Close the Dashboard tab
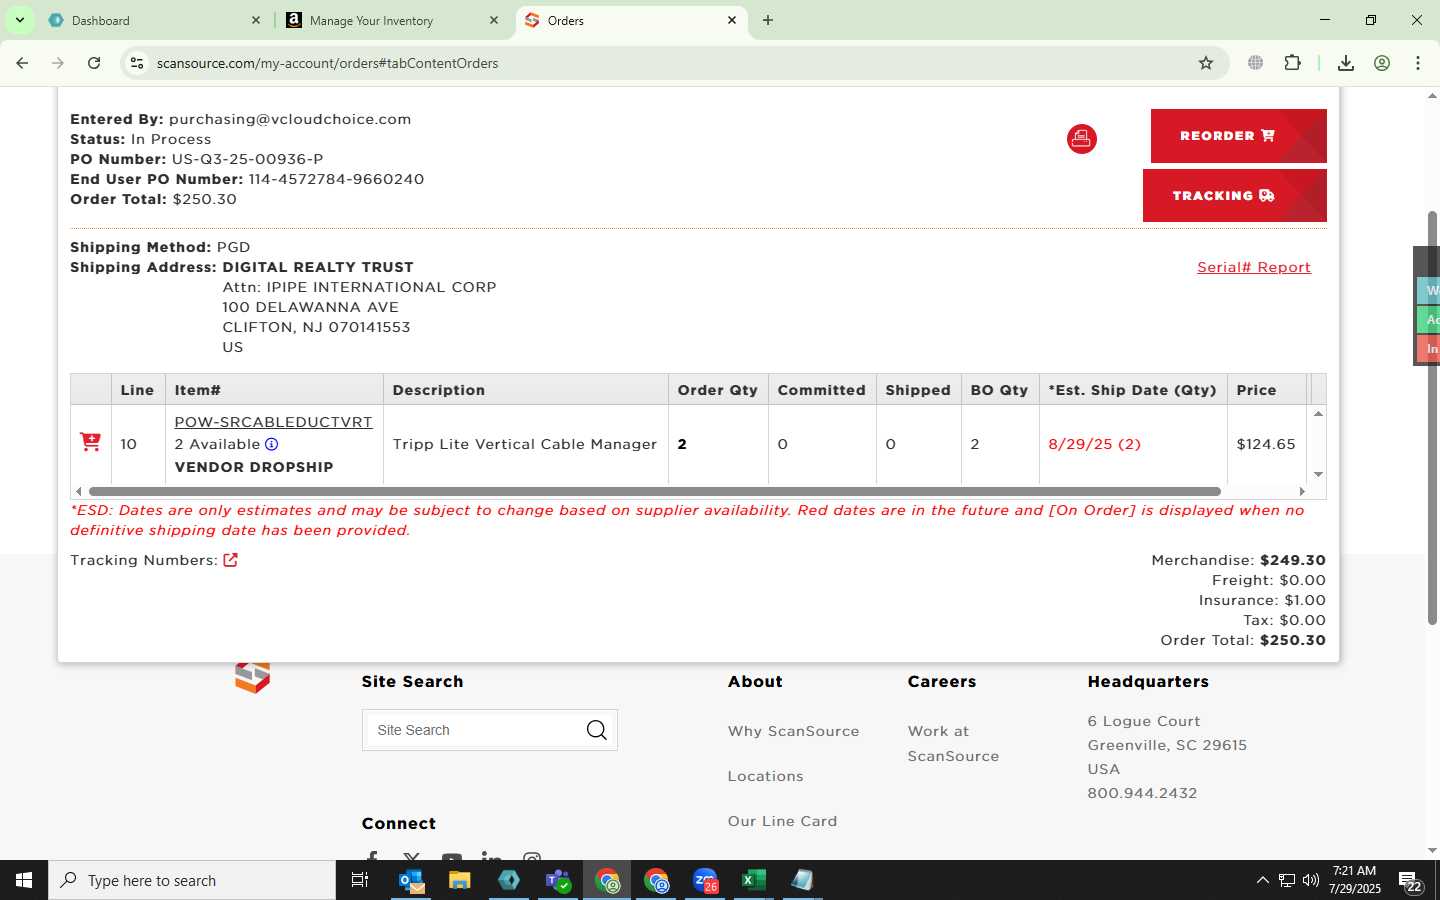1440x900 pixels. point(256,20)
